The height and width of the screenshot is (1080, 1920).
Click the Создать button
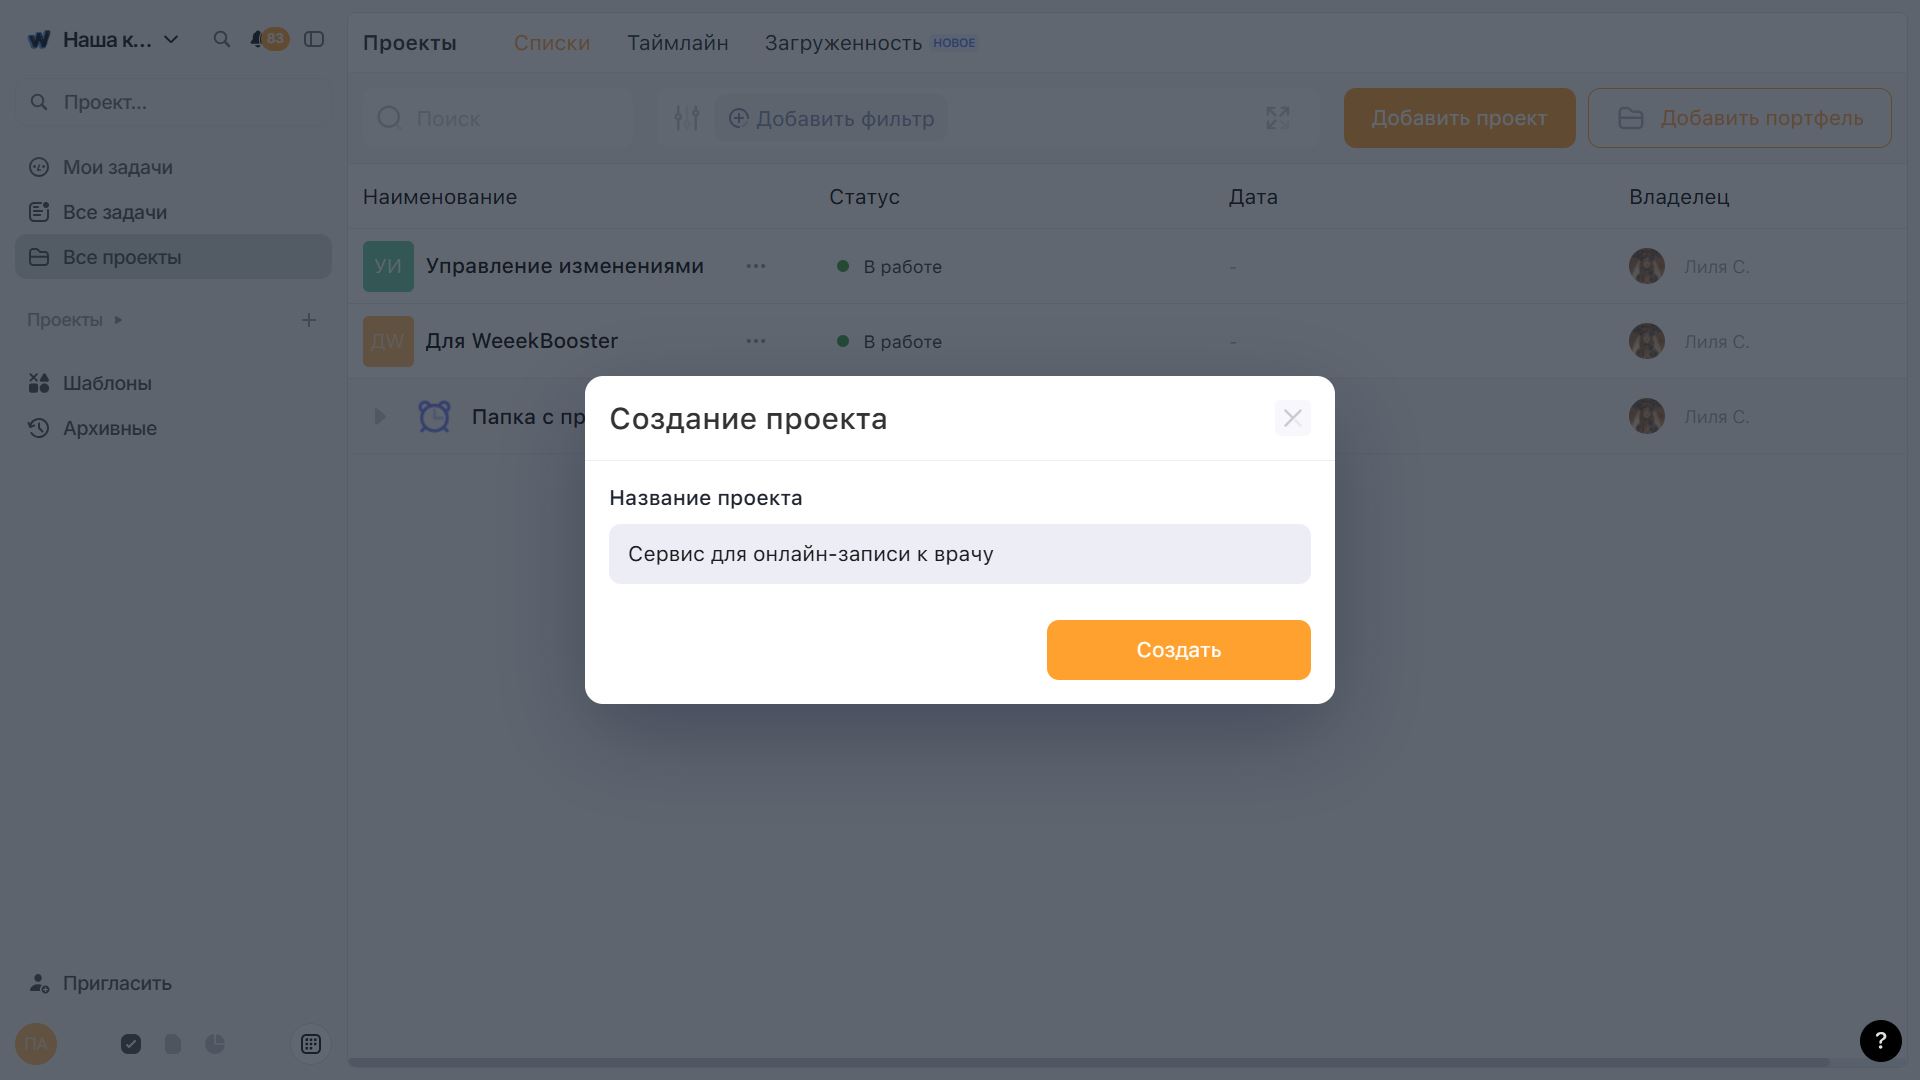coord(1178,650)
